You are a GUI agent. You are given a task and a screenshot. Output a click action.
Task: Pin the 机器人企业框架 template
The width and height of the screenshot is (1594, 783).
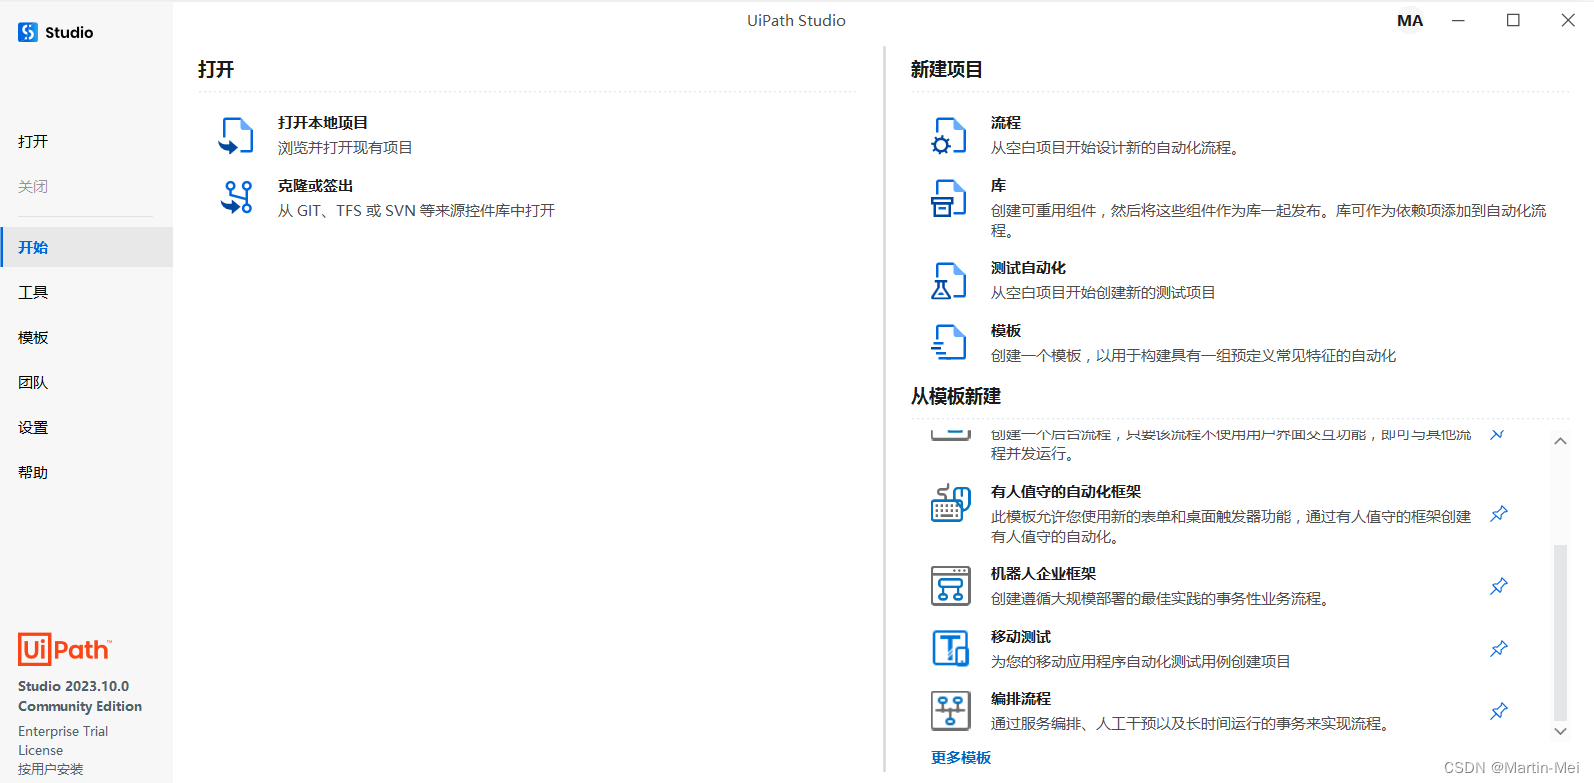[1499, 586]
